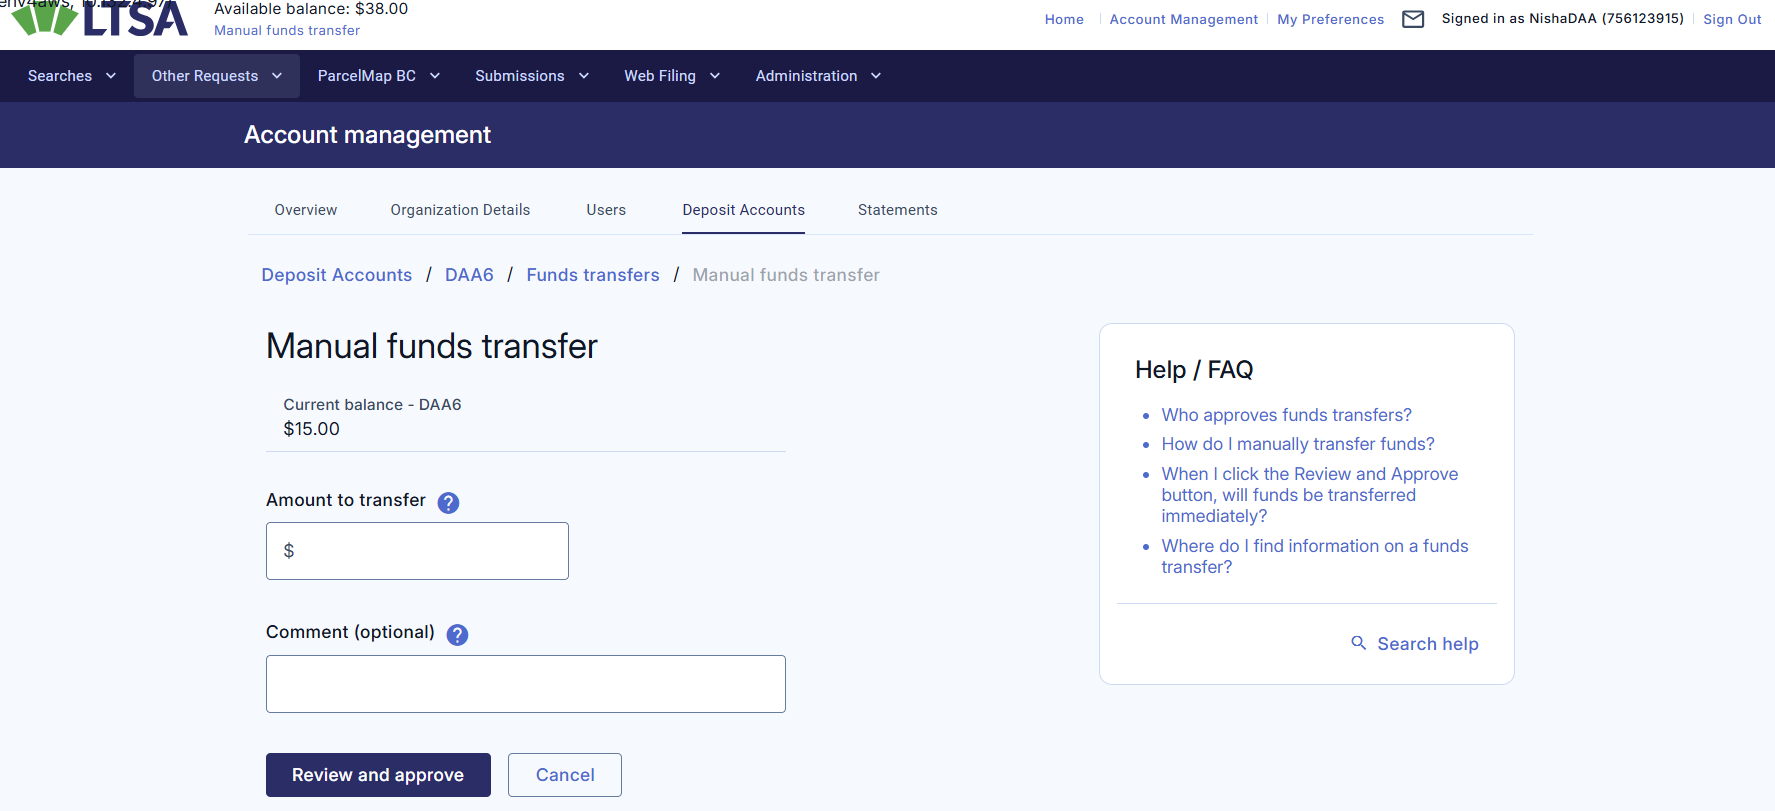
Task: Select the Organization Details tab
Action: pos(460,210)
